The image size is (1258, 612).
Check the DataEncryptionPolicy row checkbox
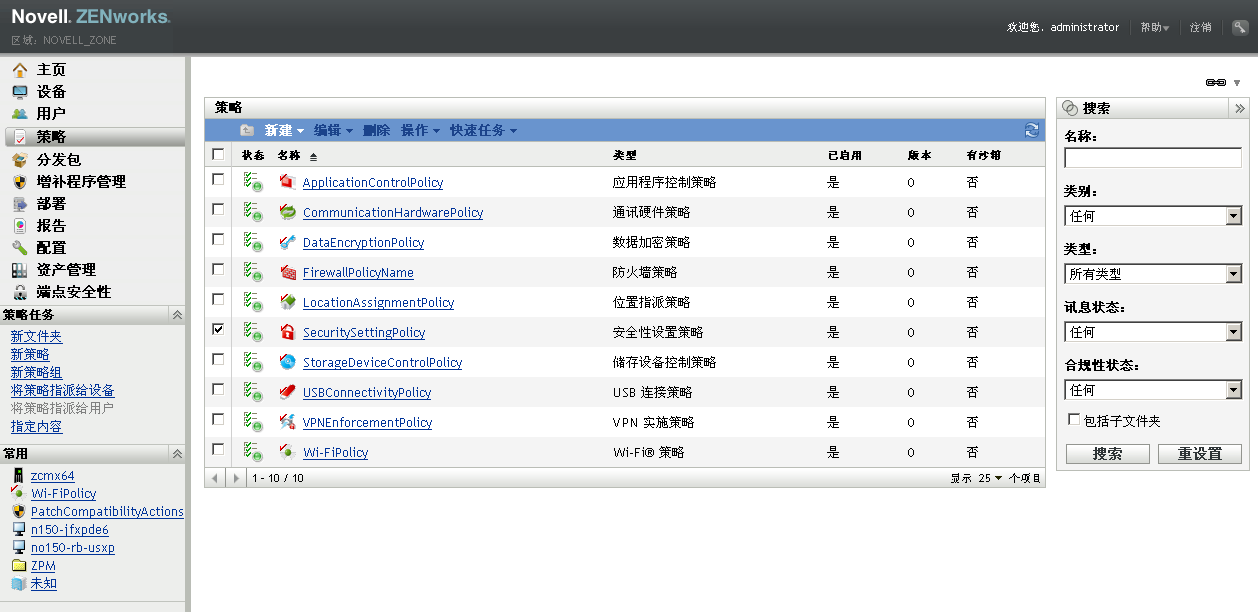point(218,239)
